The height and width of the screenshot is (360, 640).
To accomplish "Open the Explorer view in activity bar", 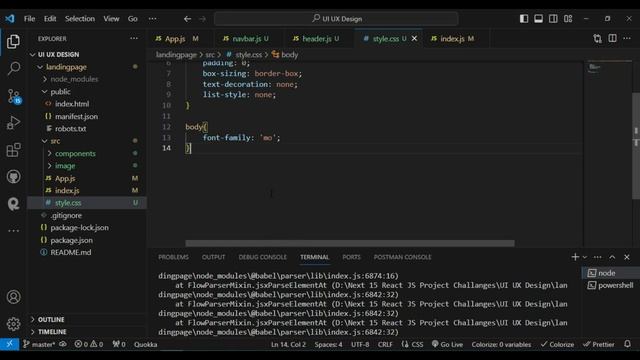I will (x=13, y=41).
